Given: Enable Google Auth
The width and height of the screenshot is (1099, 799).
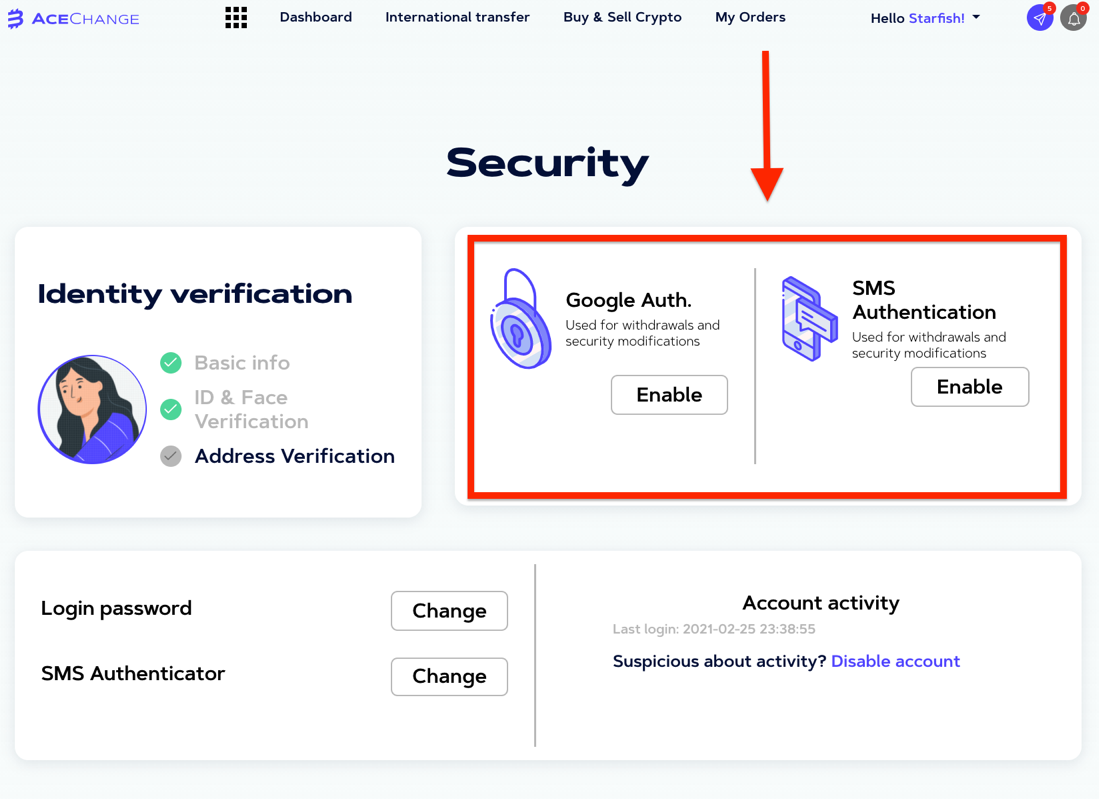Looking at the screenshot, I should pyautogui.click(x=669, y=395).
